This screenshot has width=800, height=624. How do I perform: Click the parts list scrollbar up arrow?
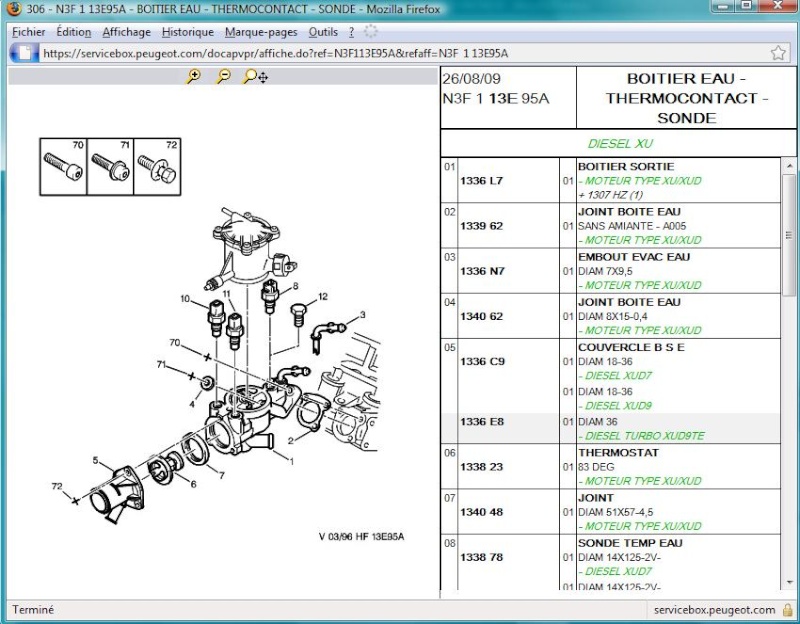tap(789, 166)
